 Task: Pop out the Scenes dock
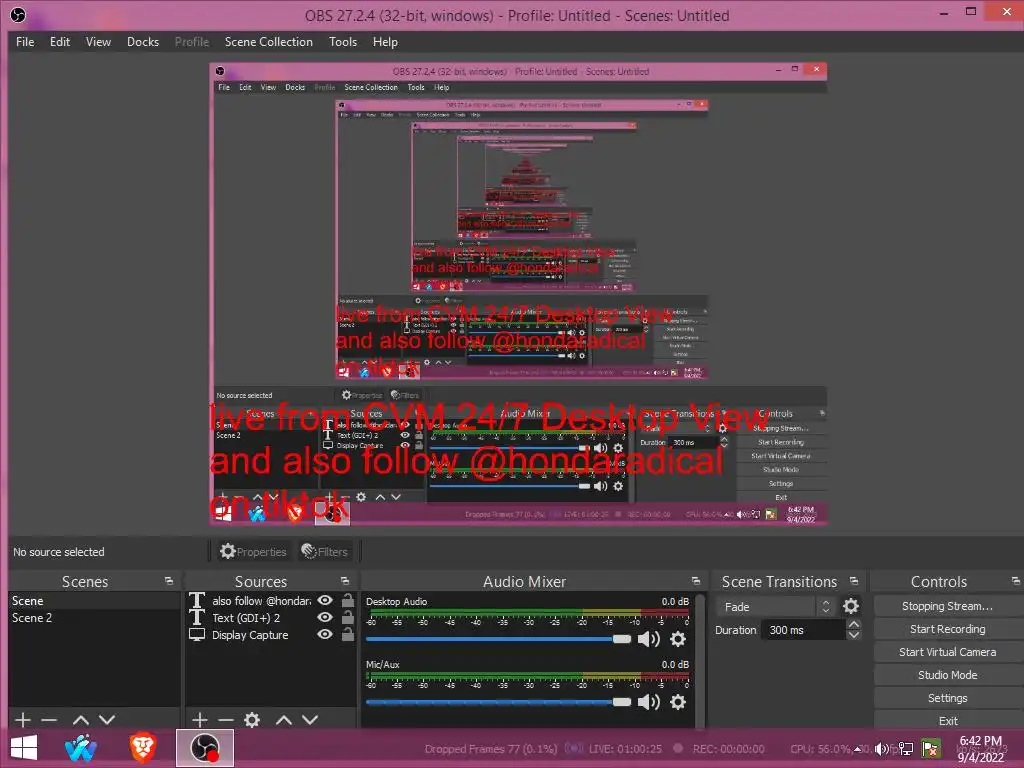169,581
